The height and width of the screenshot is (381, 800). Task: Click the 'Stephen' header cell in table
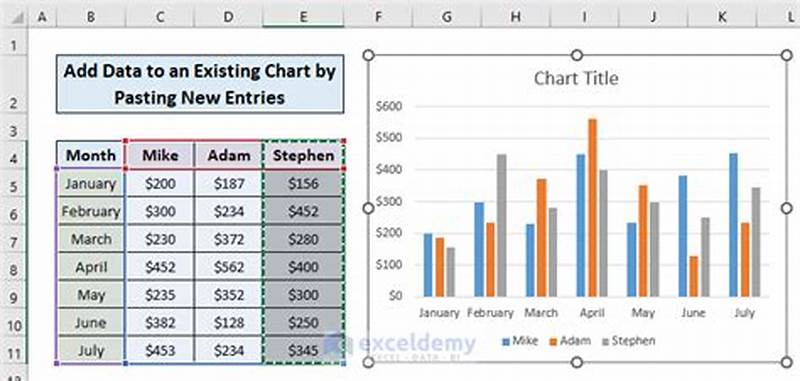click(x=304, y=155)
